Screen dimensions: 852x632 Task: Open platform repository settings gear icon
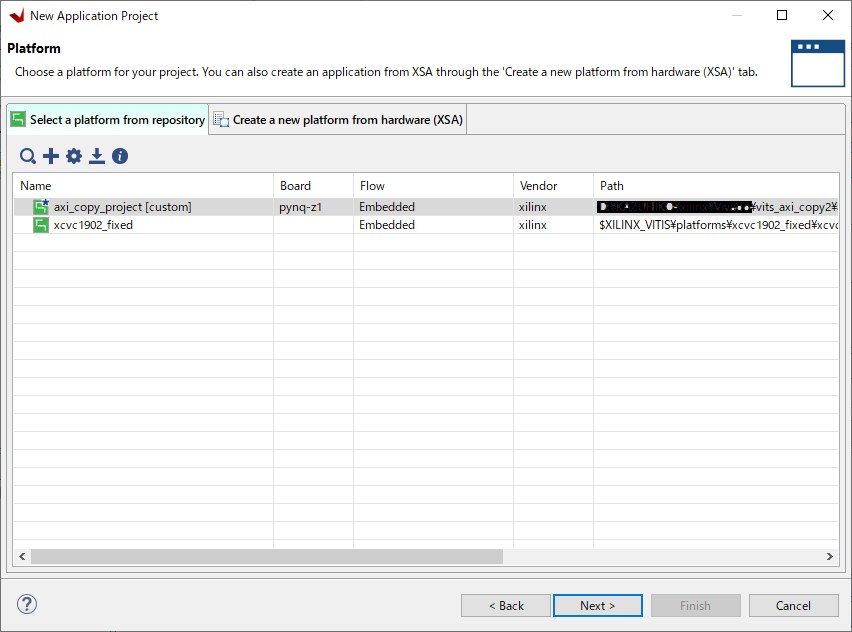tap(74, 157)
